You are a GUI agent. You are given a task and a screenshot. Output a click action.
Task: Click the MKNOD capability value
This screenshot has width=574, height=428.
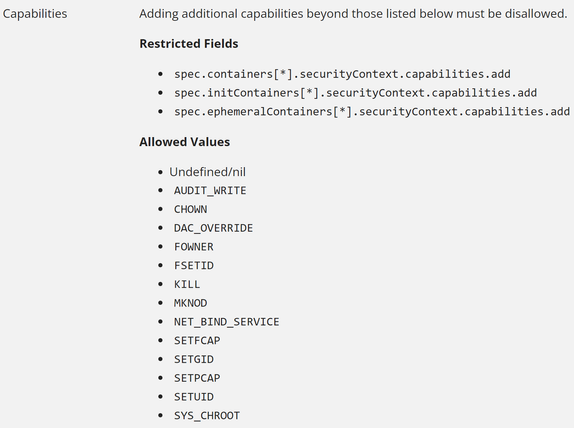[x=190, y=303]
